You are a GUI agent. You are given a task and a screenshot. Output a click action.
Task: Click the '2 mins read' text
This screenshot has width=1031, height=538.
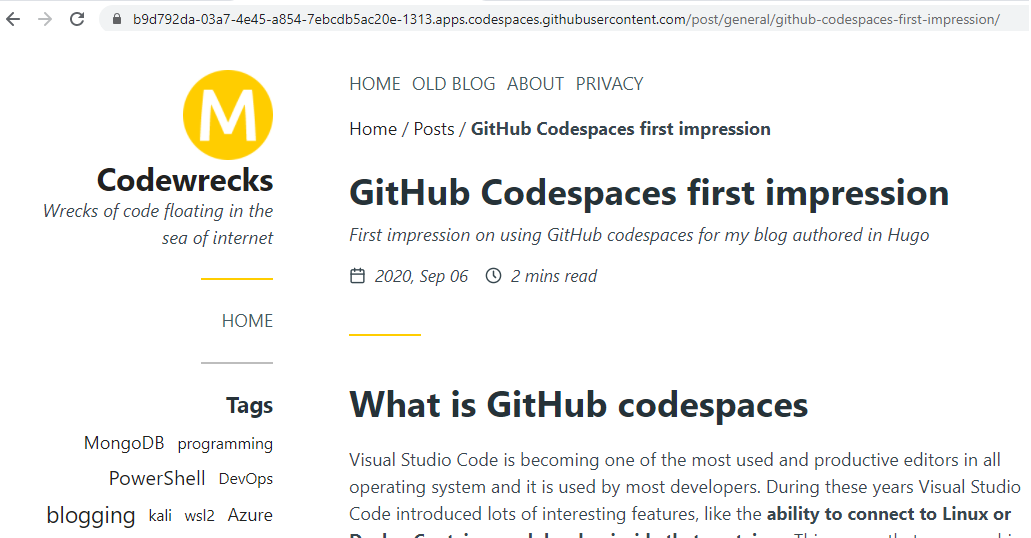coord(554,276)
